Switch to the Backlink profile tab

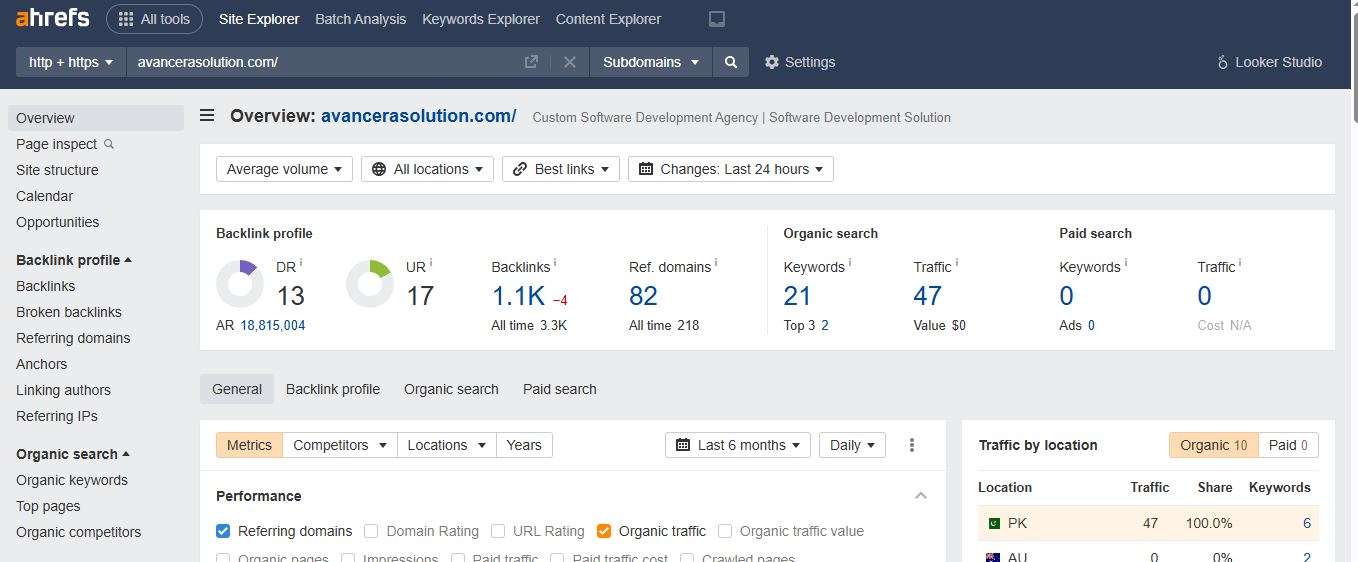[333, 389]
